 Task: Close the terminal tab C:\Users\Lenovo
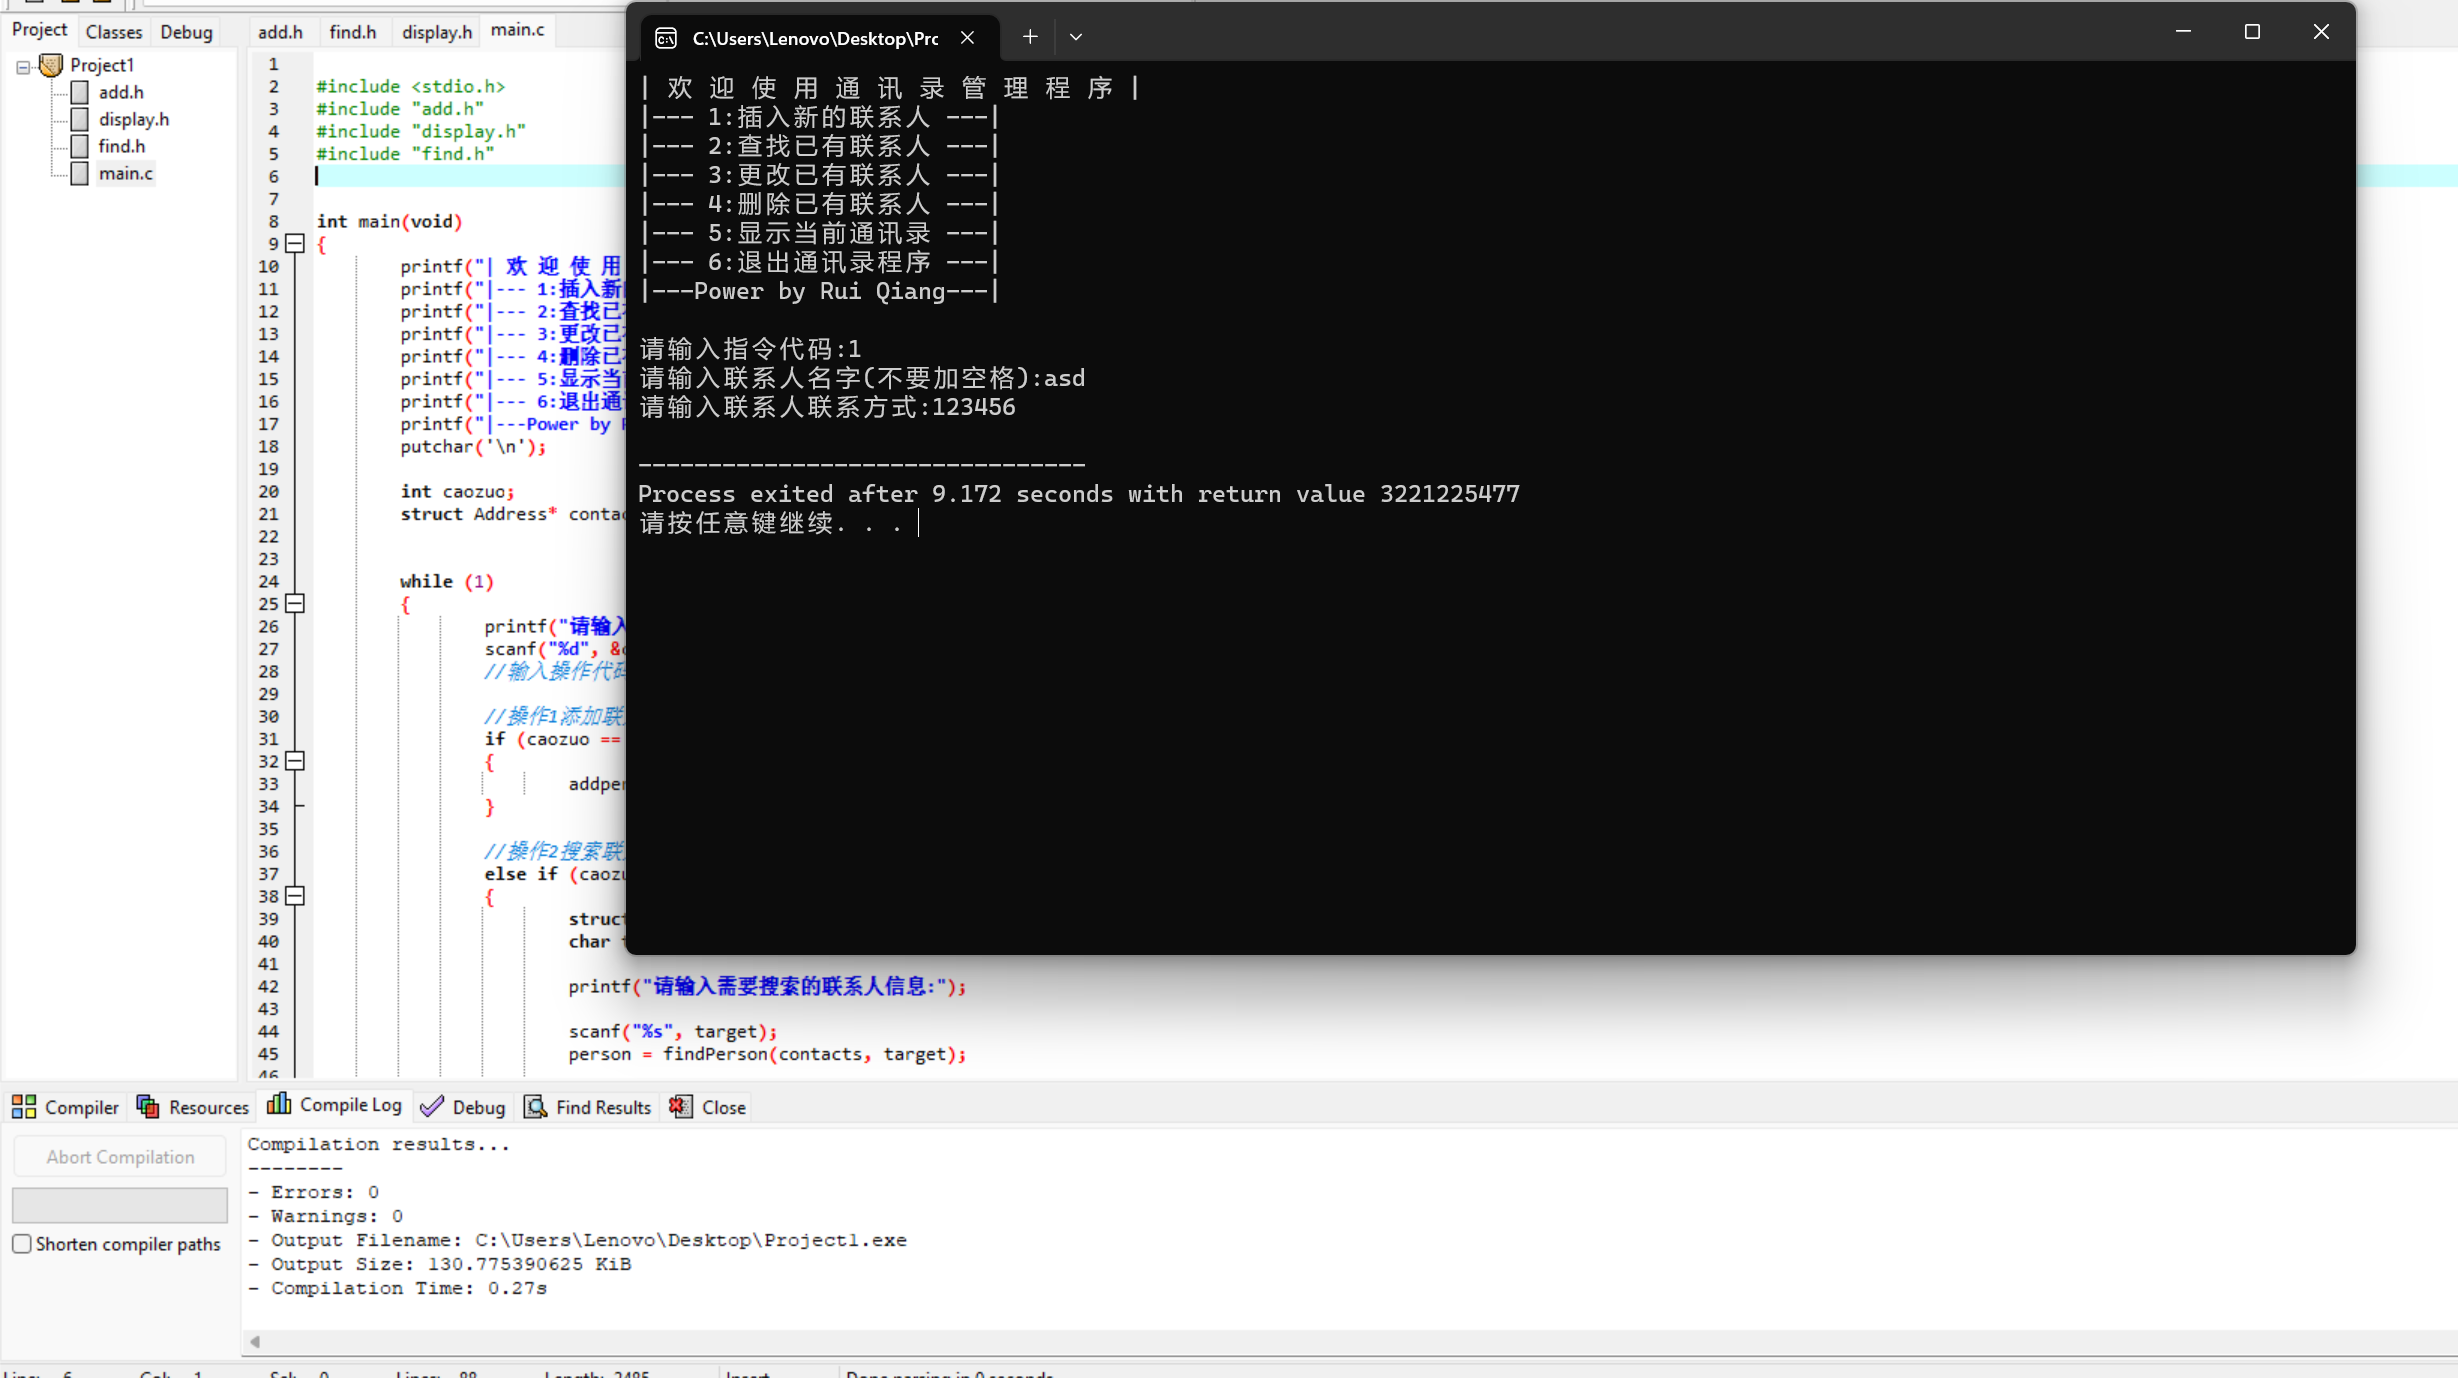967,37
